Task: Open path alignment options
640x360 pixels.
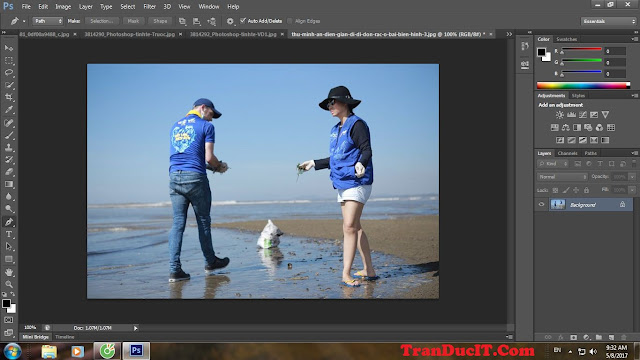Action: 197,21
